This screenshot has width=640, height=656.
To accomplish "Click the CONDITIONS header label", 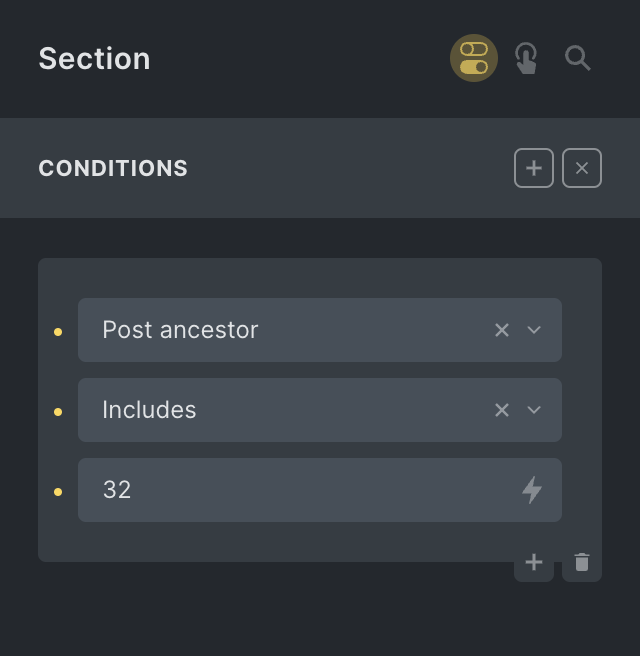I will coord(113,168).
